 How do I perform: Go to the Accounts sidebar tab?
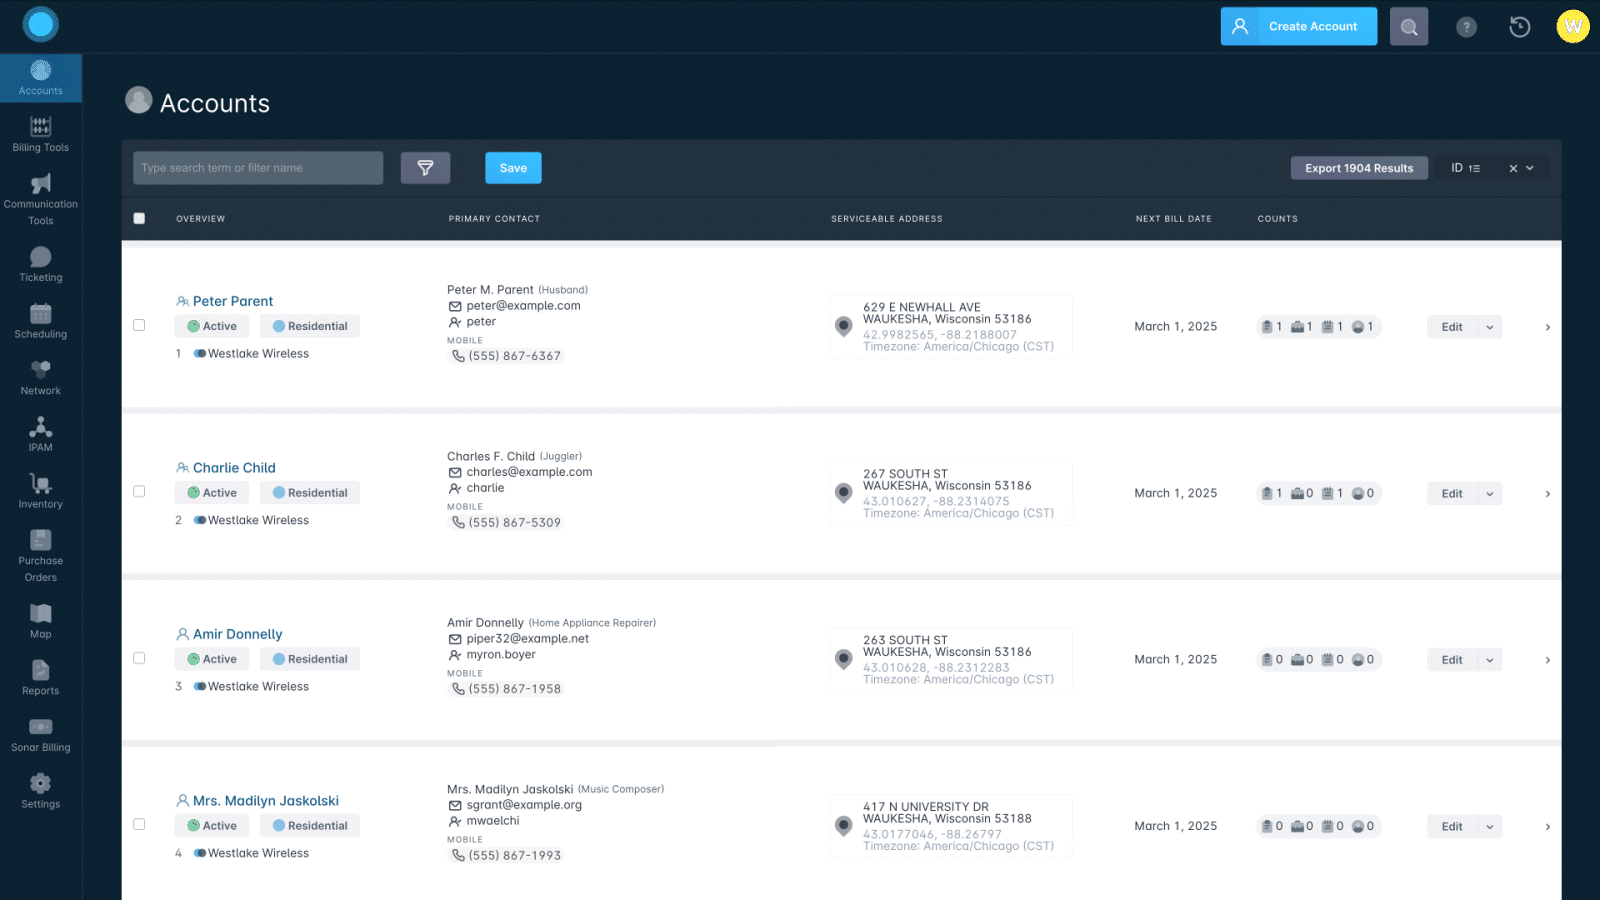[x=40, y=77]
